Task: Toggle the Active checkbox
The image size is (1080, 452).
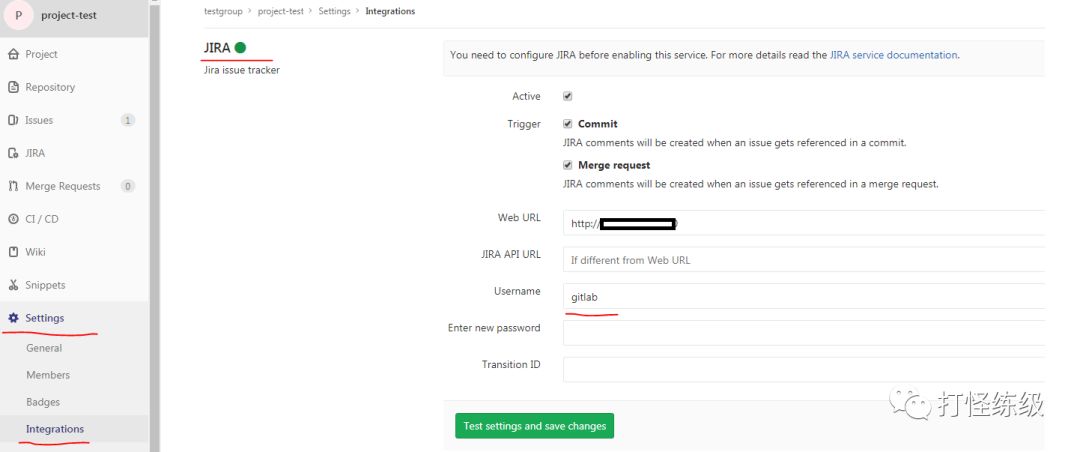Action: pos(568,96)
